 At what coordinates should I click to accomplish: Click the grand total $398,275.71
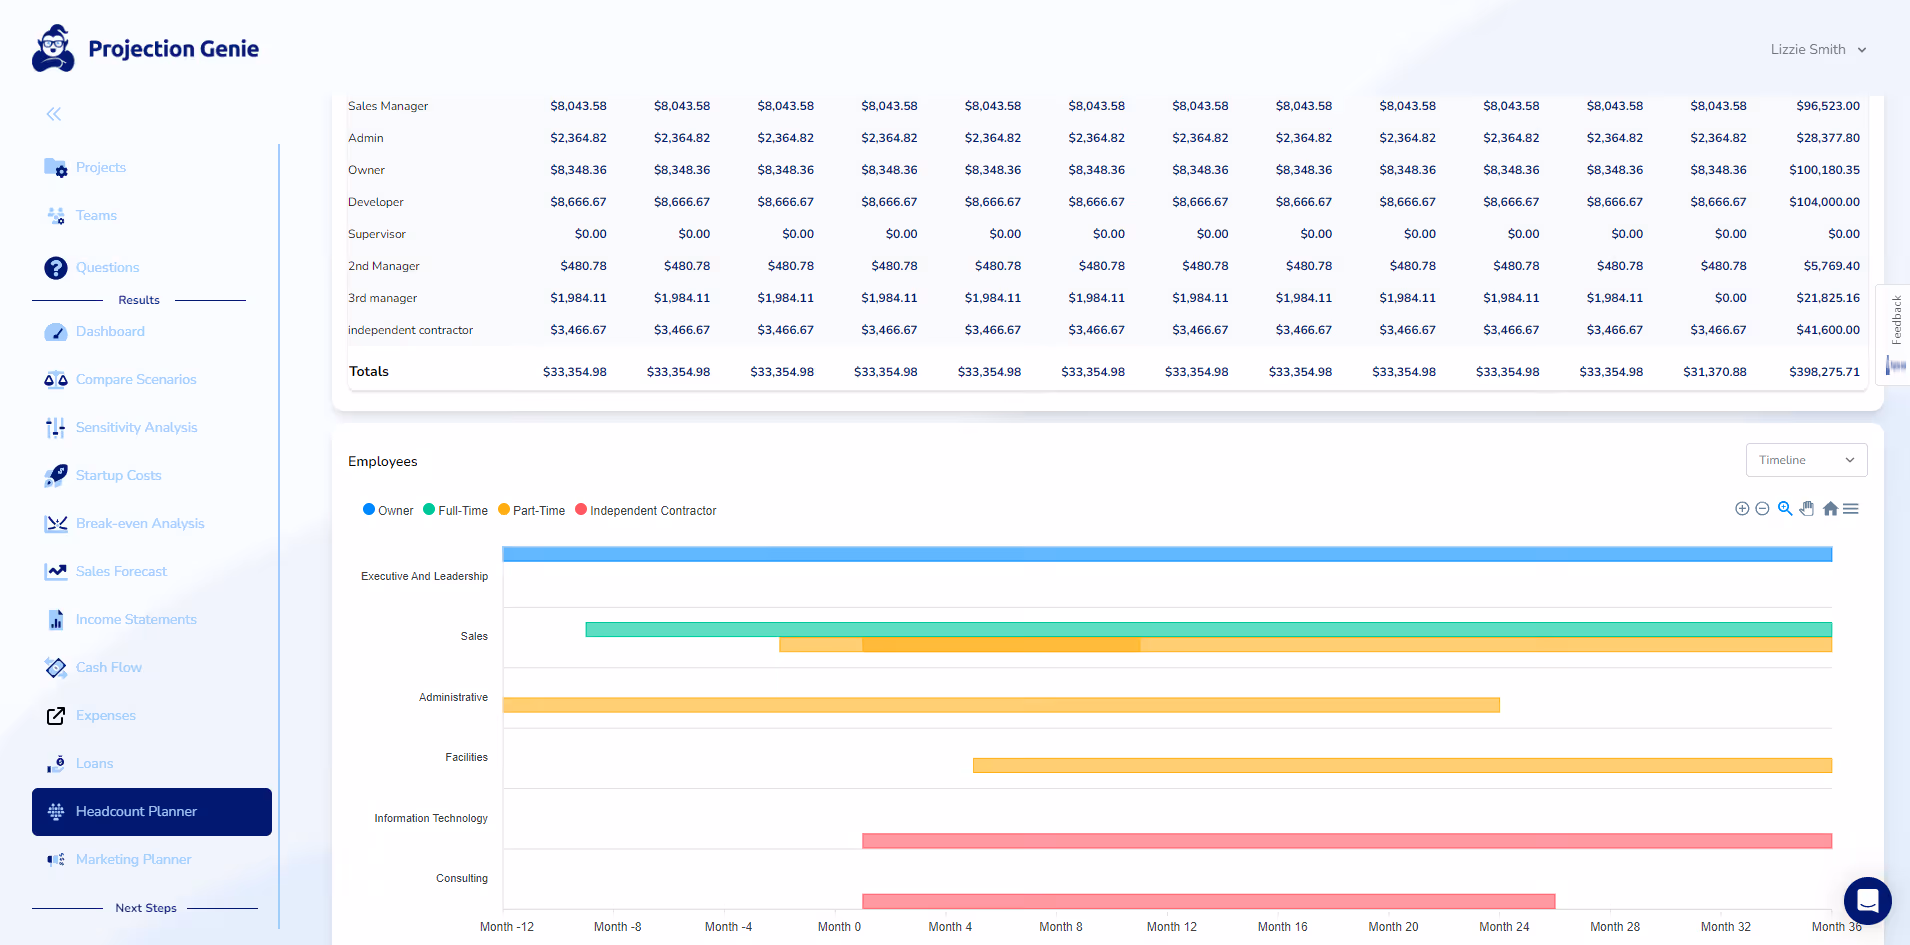tap(1824, 372)
